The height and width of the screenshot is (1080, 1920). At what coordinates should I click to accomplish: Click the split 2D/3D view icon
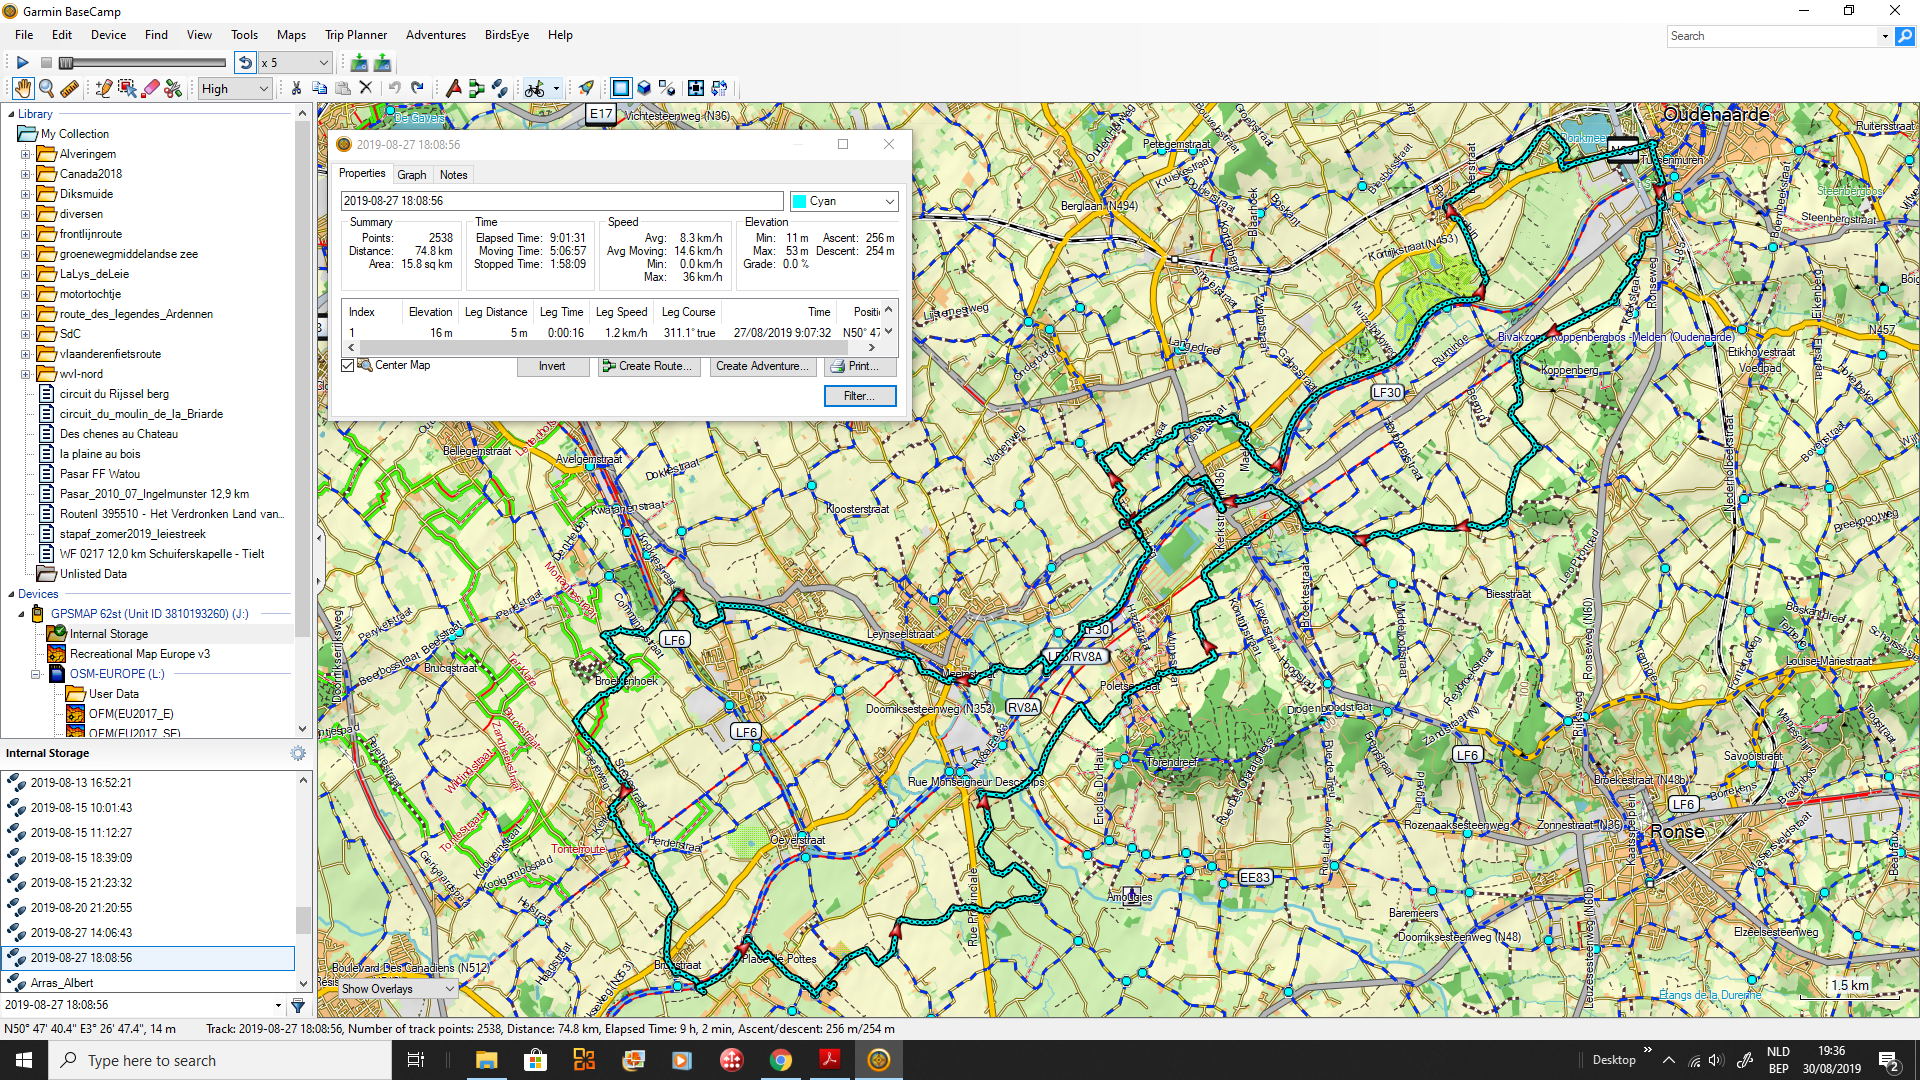coord(668,89)
